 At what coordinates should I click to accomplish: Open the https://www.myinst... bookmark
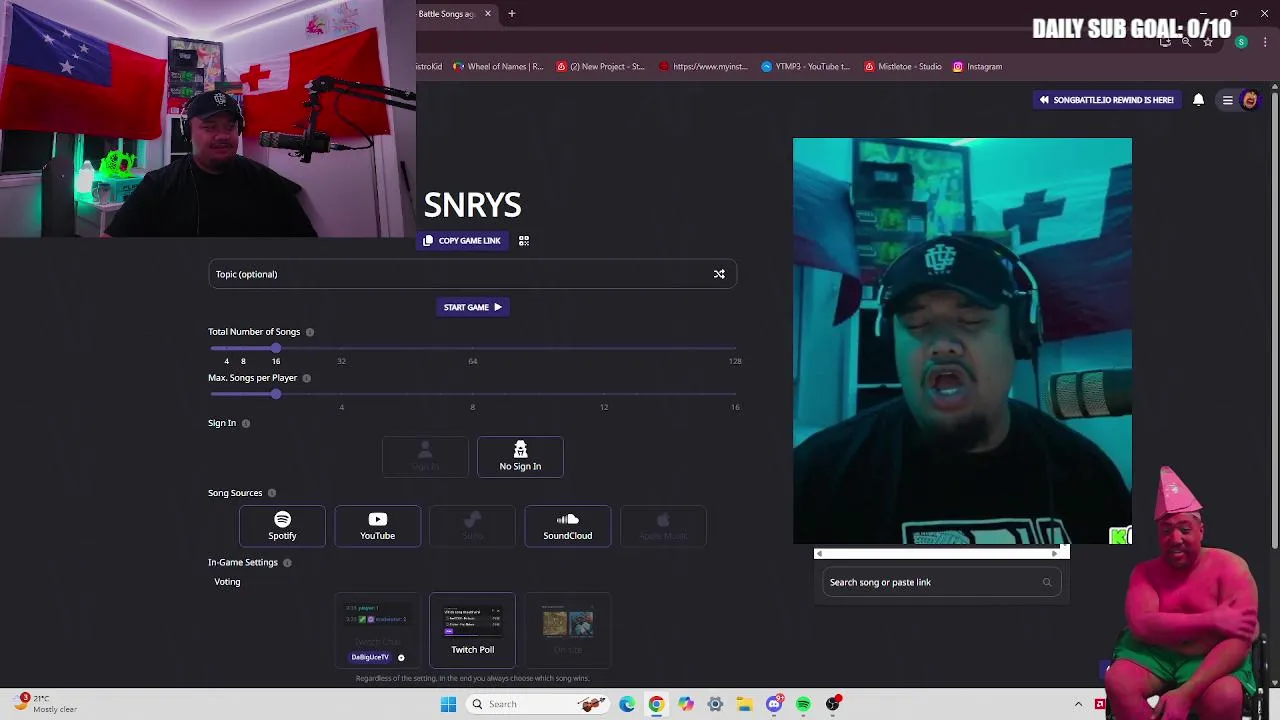tap(702, 67)
